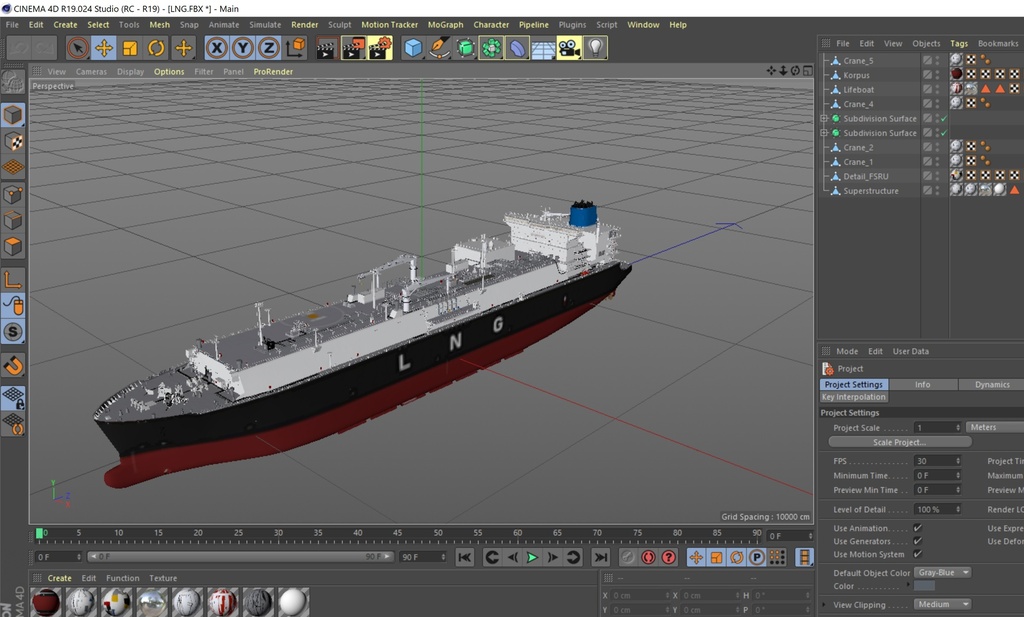Click the Scale Project button
This screenshot has width=1024, height=617.
(900, 442)
